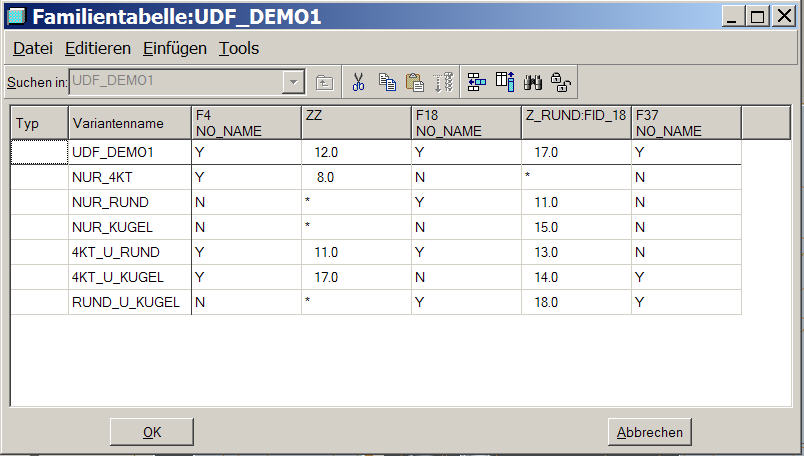Click the Suchen in UDF_DEMO1 combo box
The height and width of the screenshot is (456, 804).
coord(187,82)
